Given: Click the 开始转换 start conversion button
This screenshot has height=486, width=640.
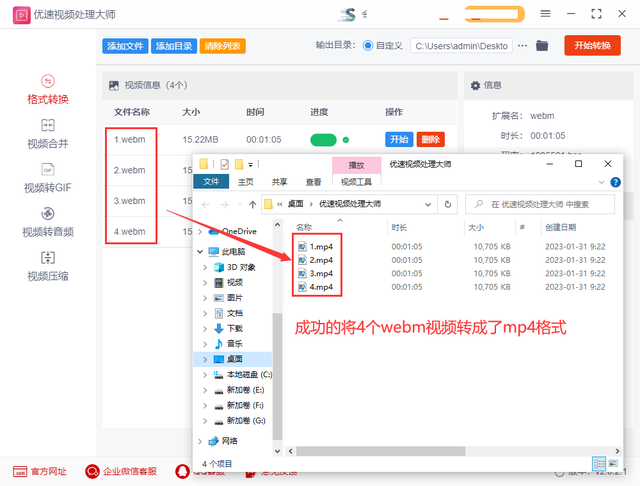Looking at the screenshot, I should pyautogui.click(x=592, y=45).
